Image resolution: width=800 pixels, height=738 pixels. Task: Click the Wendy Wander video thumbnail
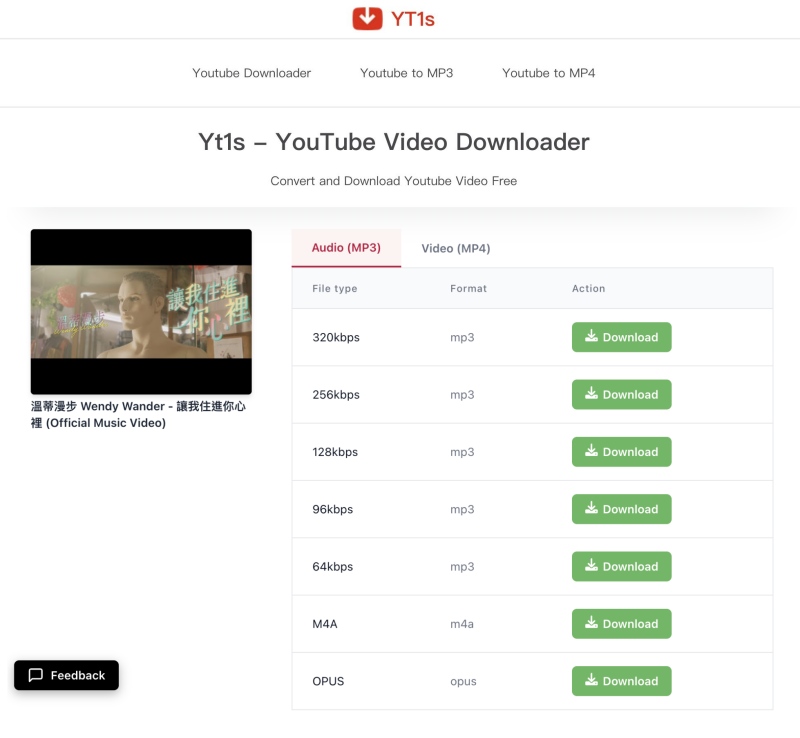pos(141,311)
